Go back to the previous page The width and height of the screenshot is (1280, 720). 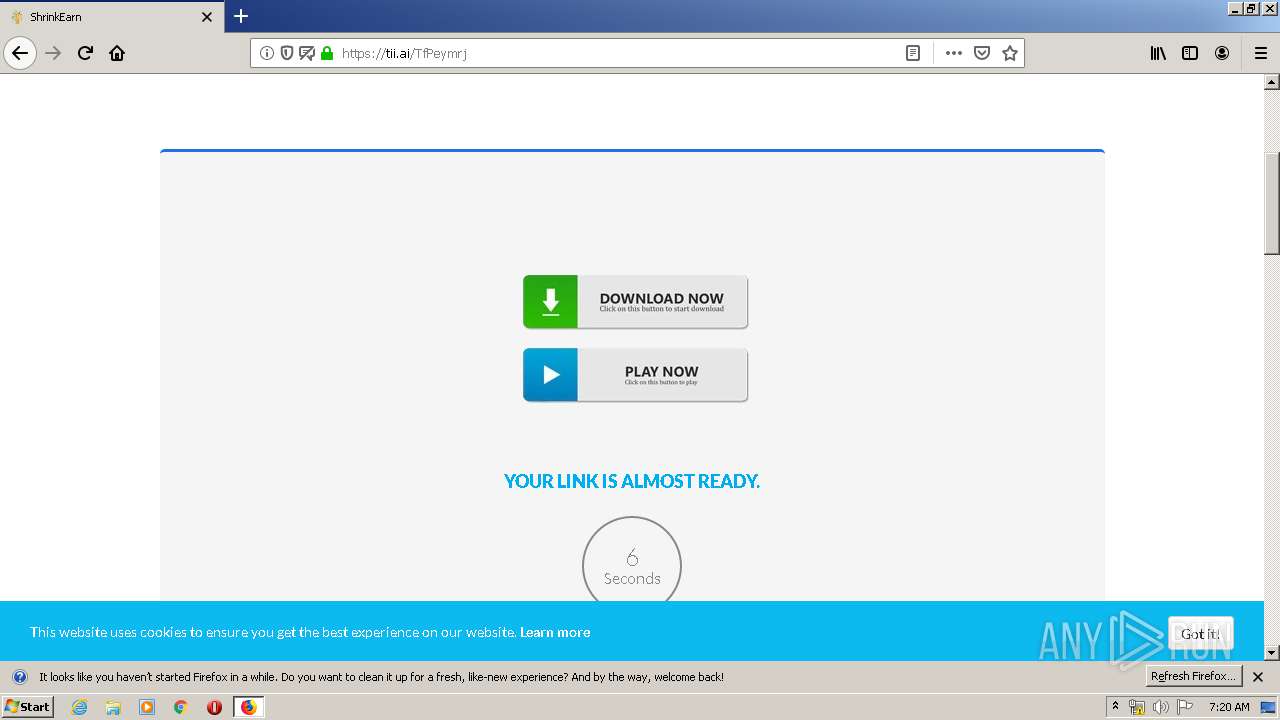(20, 53)
